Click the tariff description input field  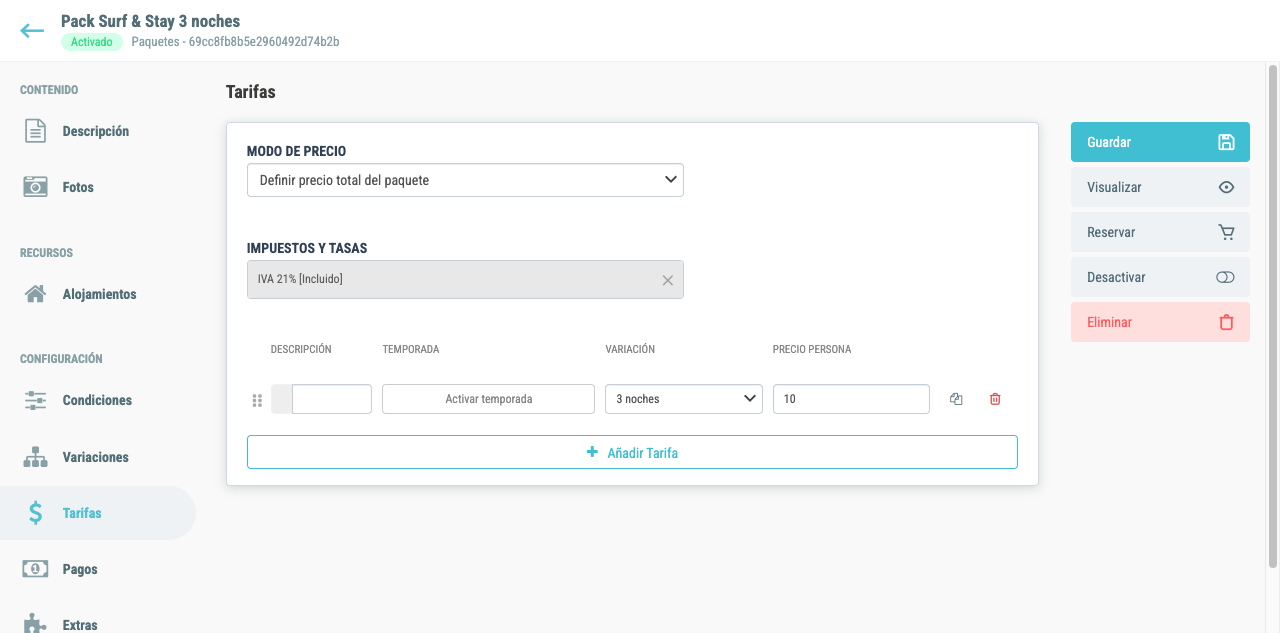(x=332, y=399)
